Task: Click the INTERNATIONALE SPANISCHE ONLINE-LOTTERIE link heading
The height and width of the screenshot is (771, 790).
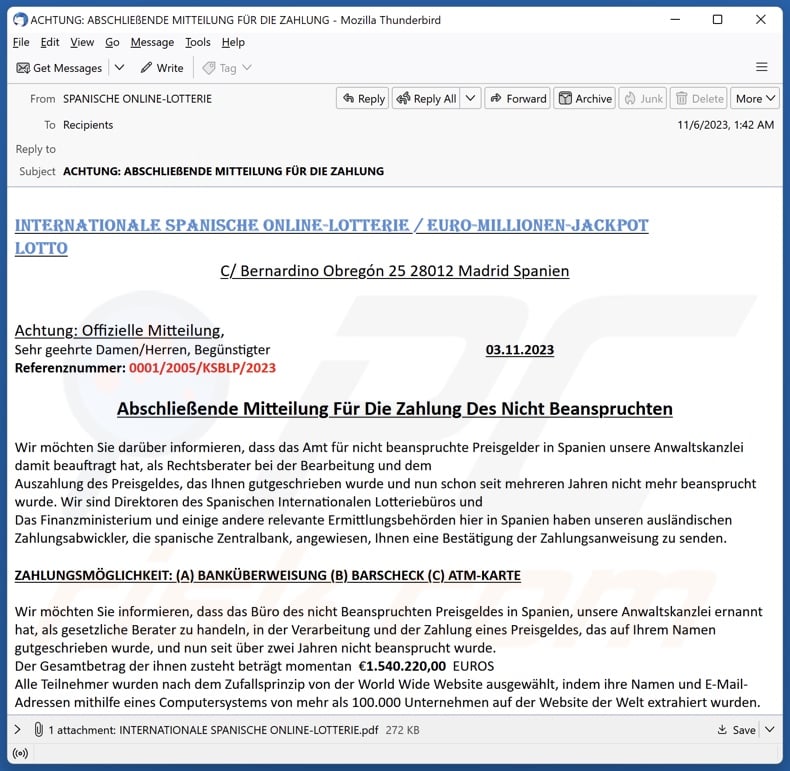Action: click(x=331, y=236)
